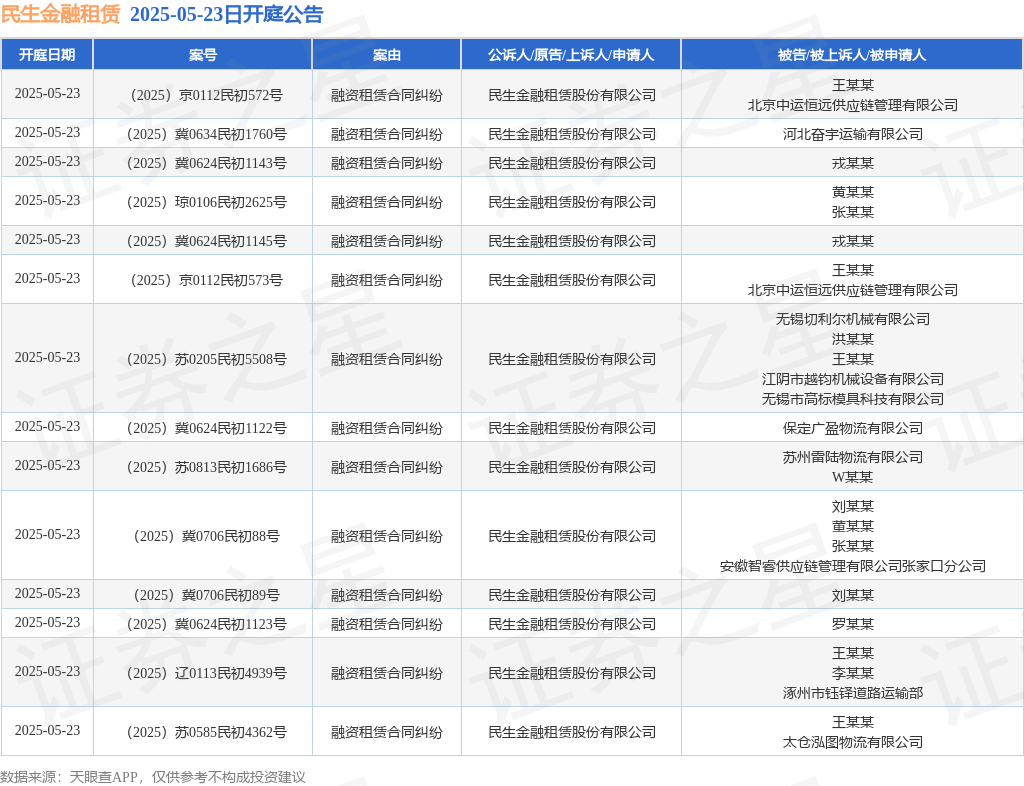Click the defendant 安徽智睿供应链管理有限公司张家口分公司
This screenshot has height=786, width=1024.
(x=853, y=567)
